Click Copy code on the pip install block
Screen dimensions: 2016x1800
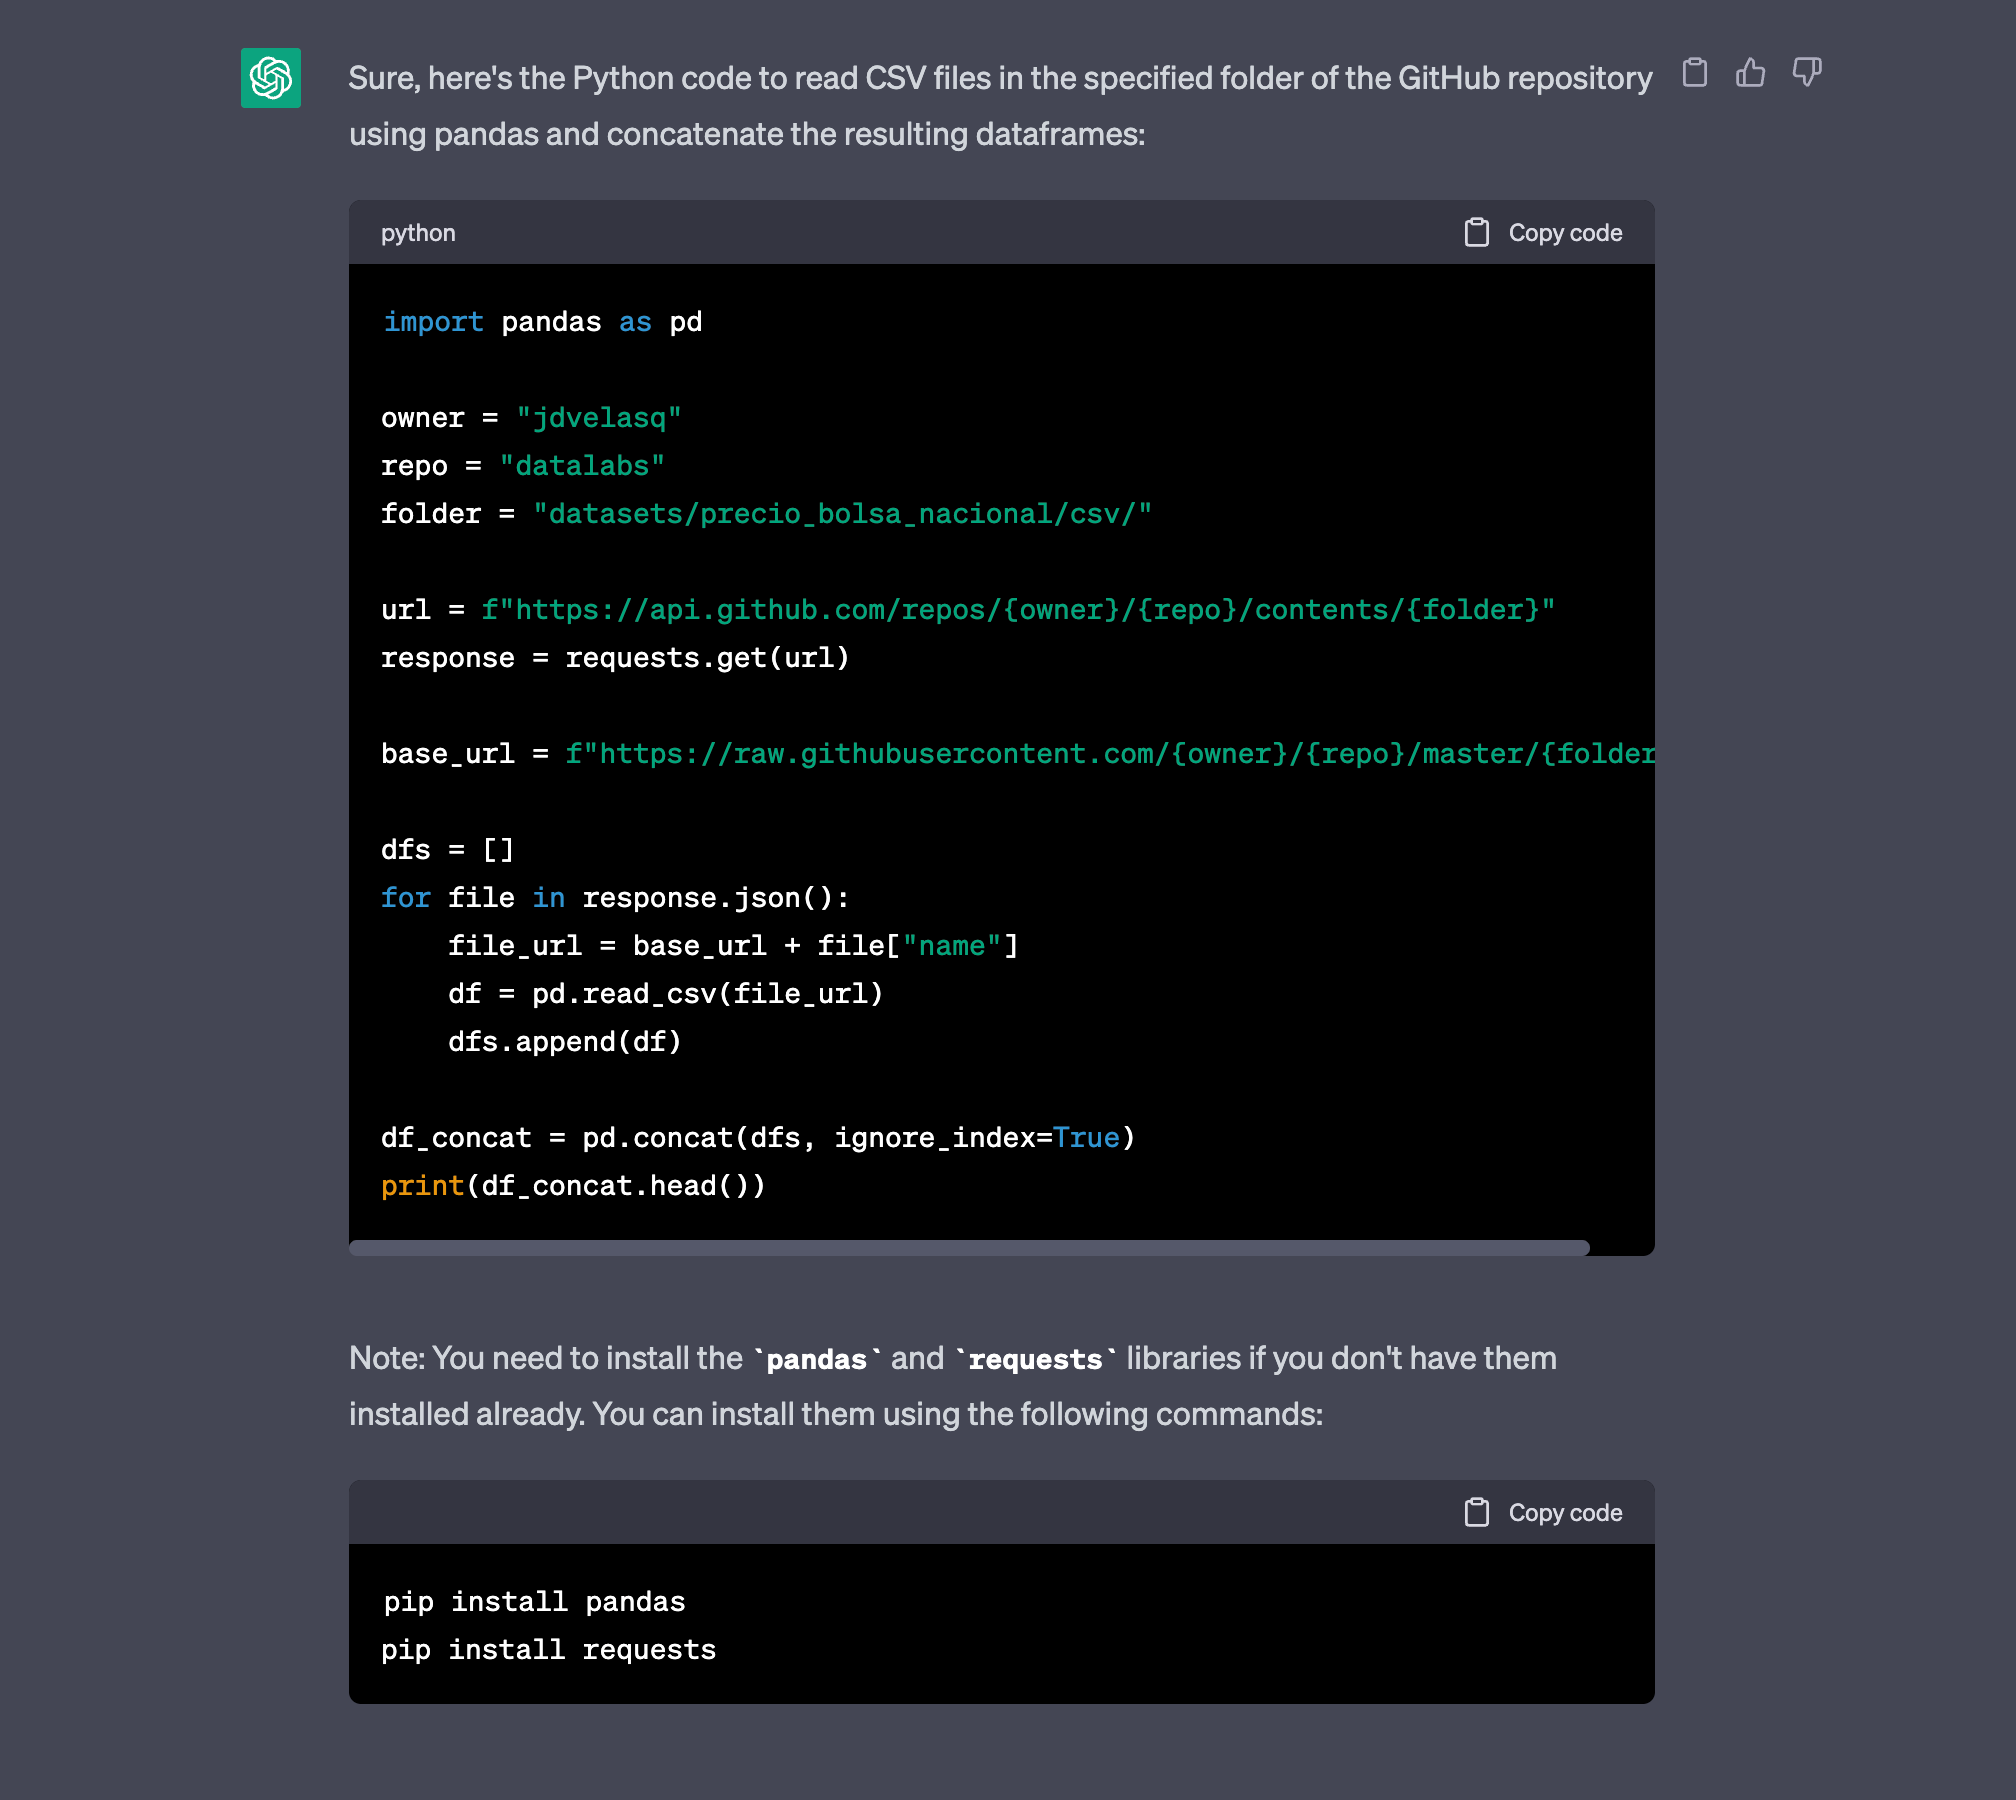[1565, 1513]
